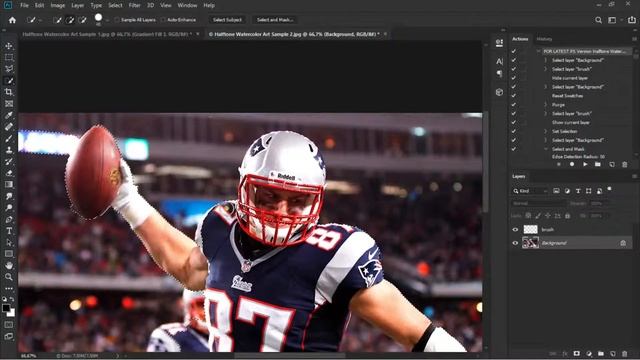
Task: Open the tool preset picker dropdown
Action: coord(40,20)
